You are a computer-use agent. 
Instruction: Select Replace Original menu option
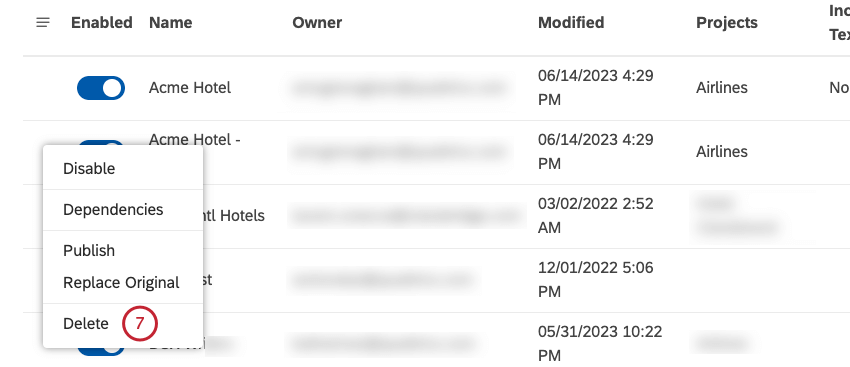pos(123,283)
